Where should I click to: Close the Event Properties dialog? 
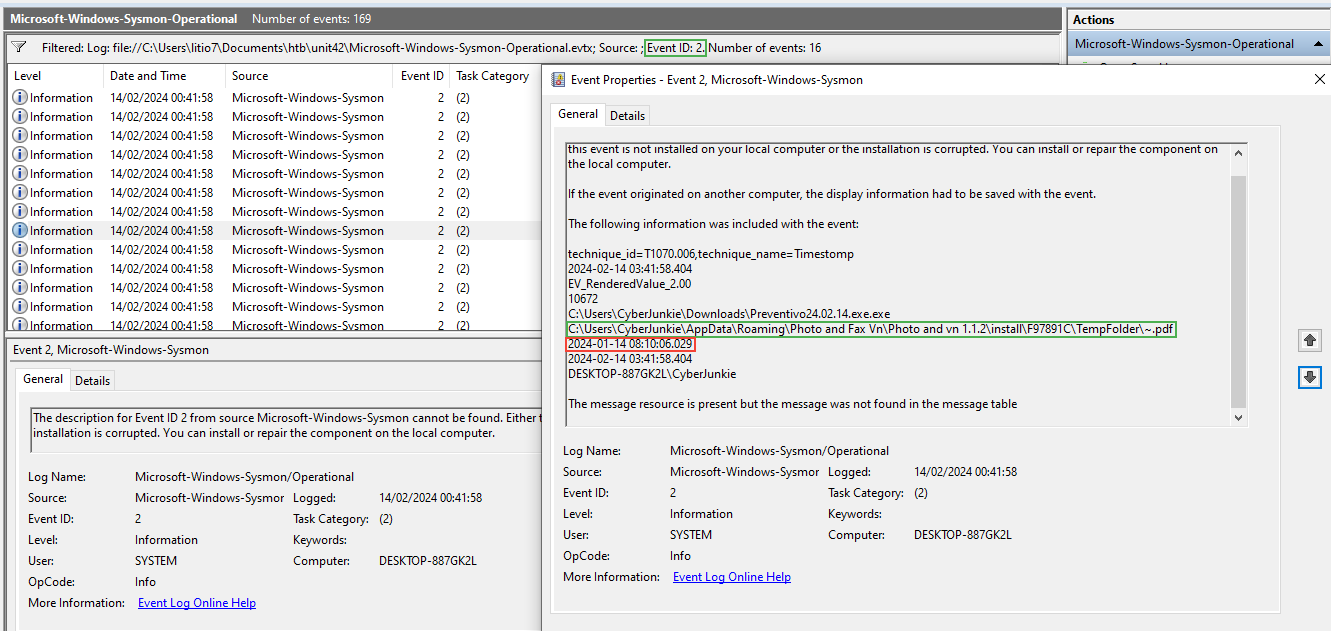click(1318, 79)
